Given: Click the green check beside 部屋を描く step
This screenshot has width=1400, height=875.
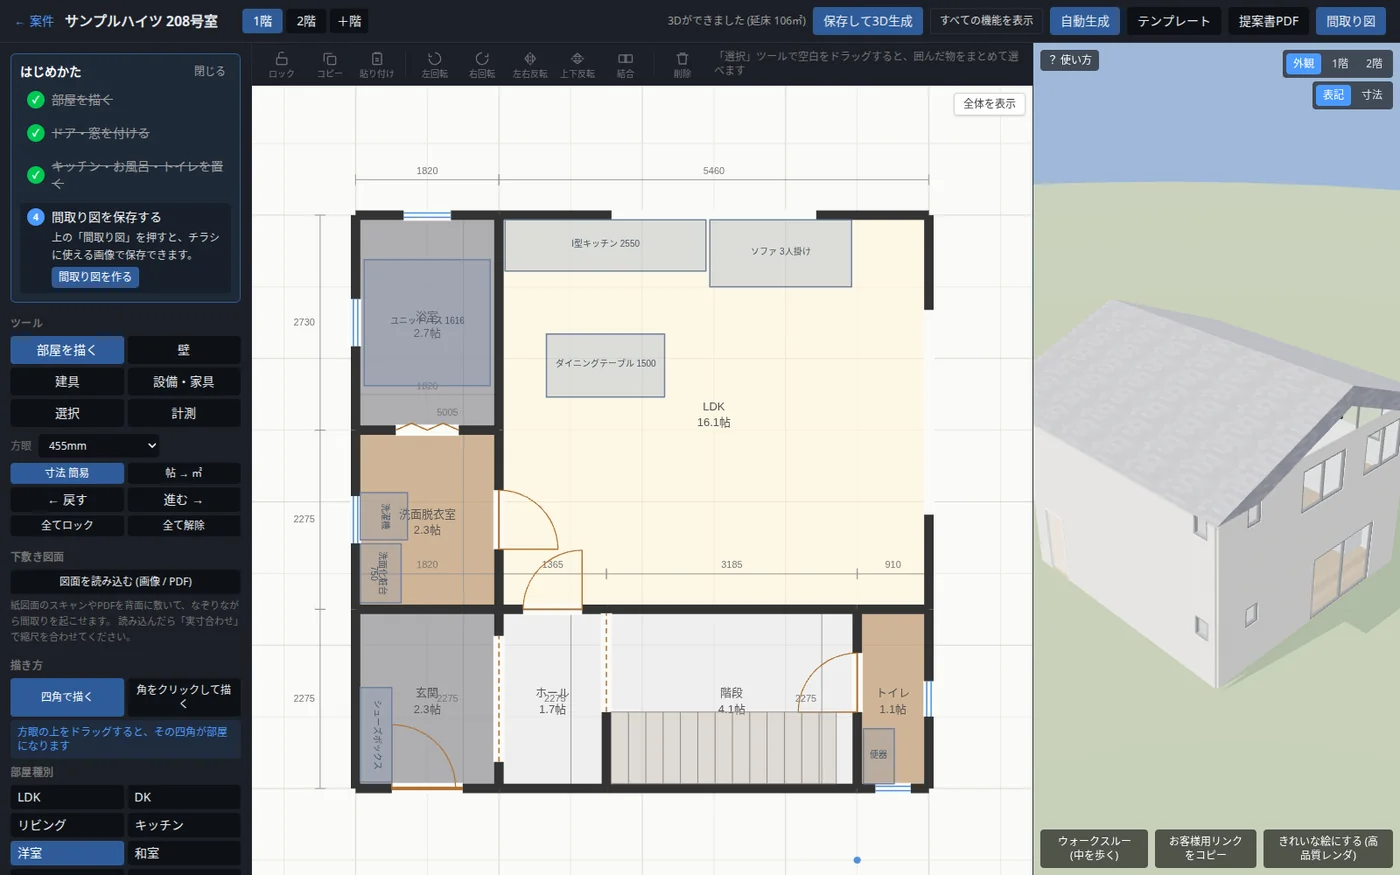Looking at the screenshot, I should coord(36,100).
